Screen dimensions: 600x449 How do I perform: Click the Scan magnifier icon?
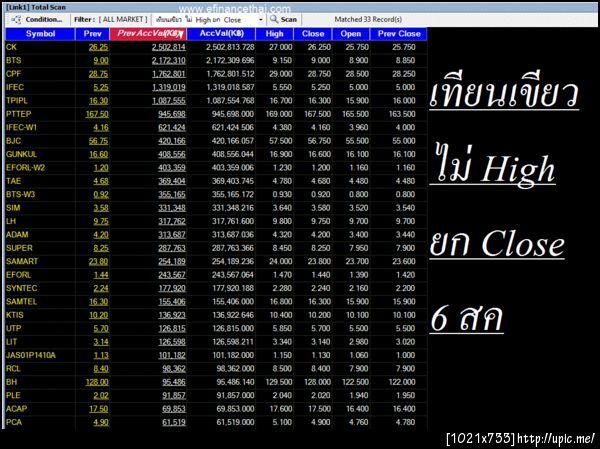point(274,19)
